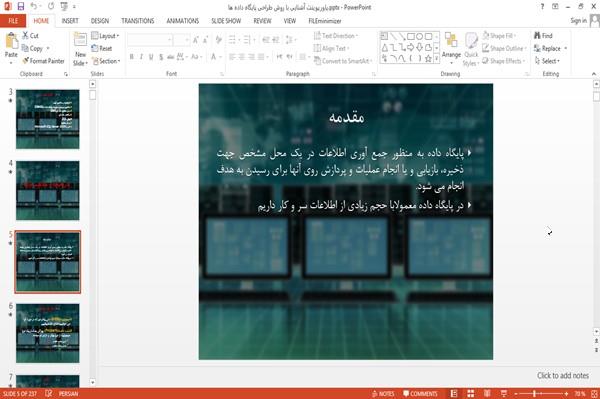
Task: Toggle the Comments pane in status bar
Action: [x=420, y=394]
